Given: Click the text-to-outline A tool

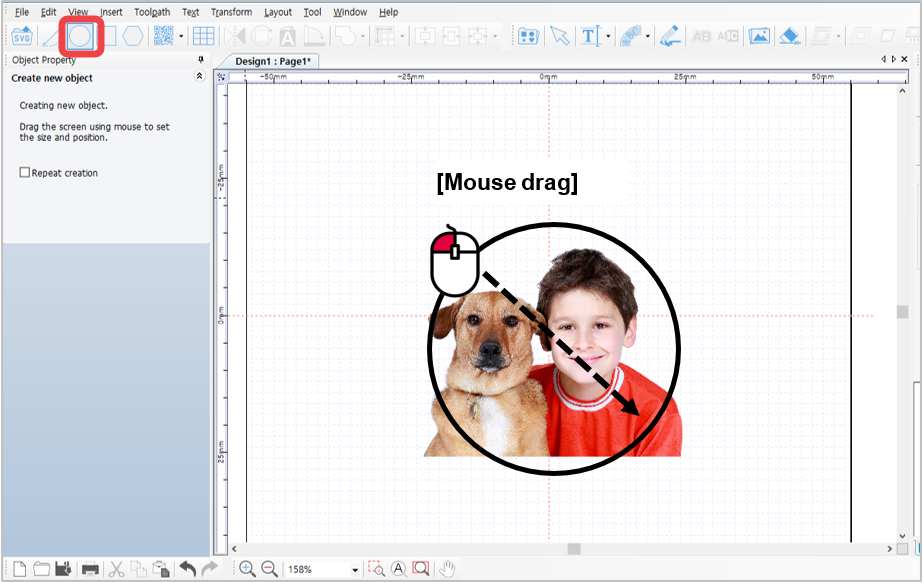Looking at the screenshot, I should pyautogui.click(x=287, y=37).
